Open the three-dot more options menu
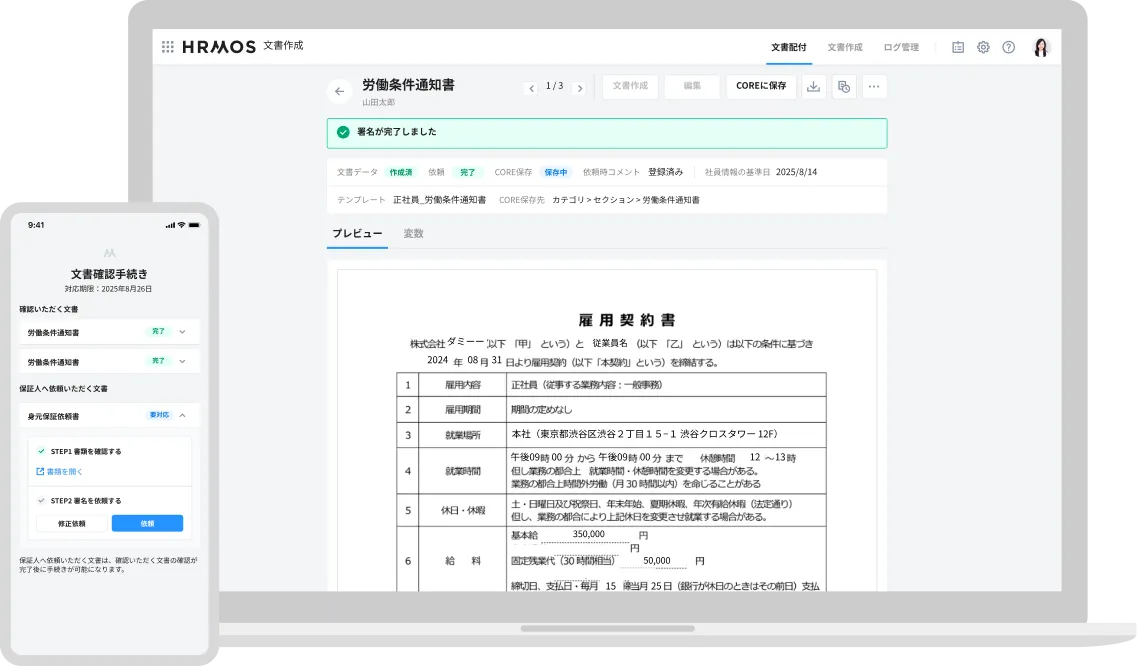The width and height of the screenshot is (1137, 666). pyautogui.click(x=874, y=87)
